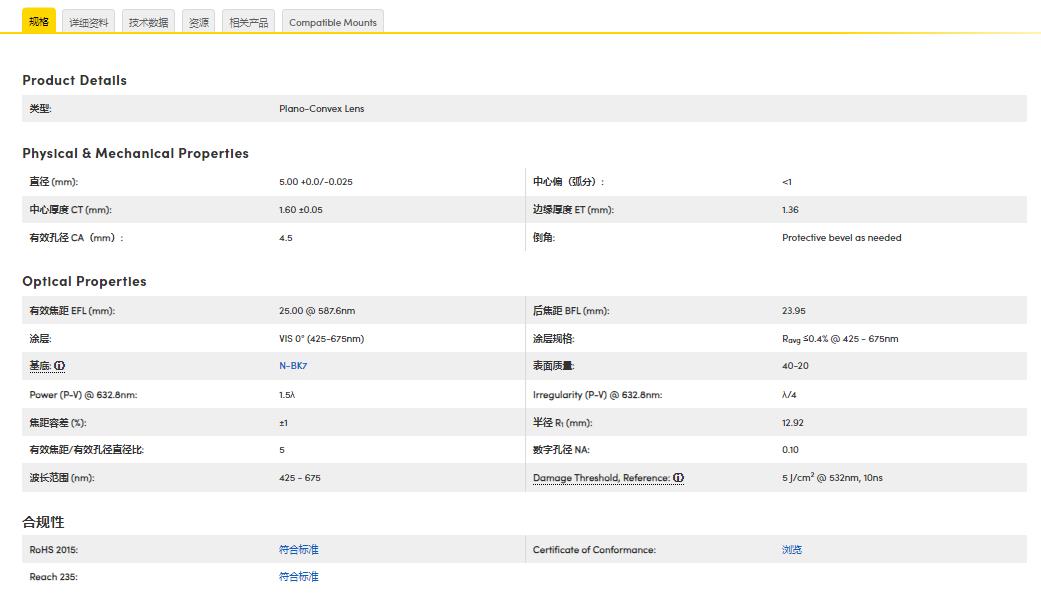Click the Plano-Convex Lens type value
This screenshot has width=1041, height=603.
pos(321,109)
